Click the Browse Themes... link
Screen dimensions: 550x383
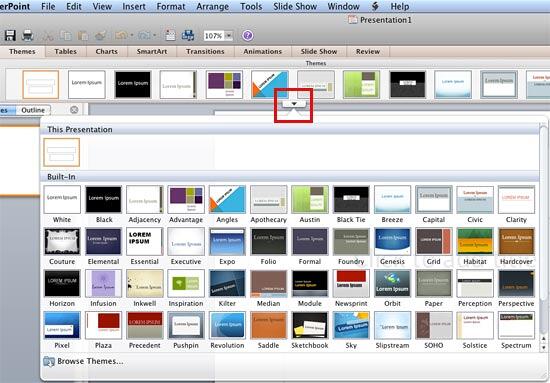coord(90,361)
